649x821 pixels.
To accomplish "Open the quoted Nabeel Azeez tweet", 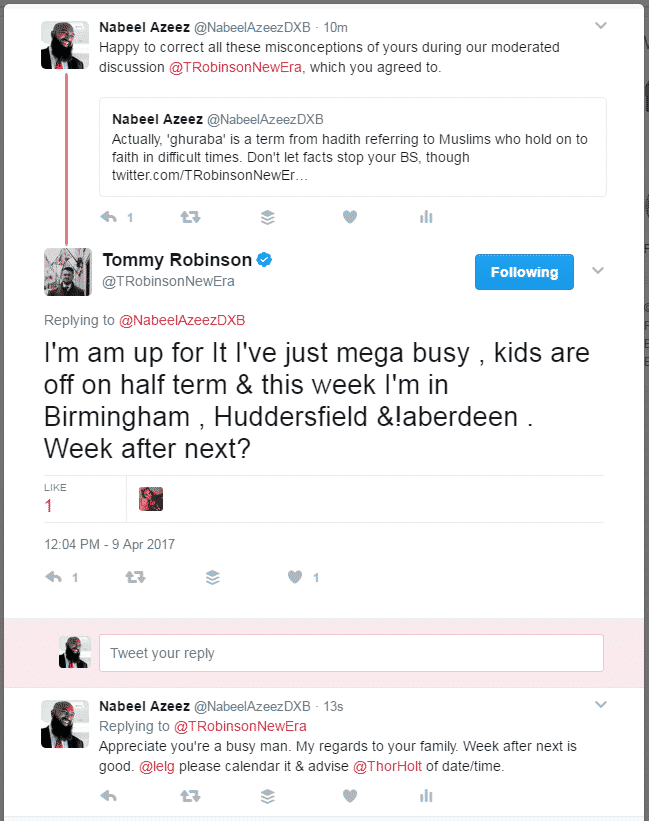I will coord(352,147).
